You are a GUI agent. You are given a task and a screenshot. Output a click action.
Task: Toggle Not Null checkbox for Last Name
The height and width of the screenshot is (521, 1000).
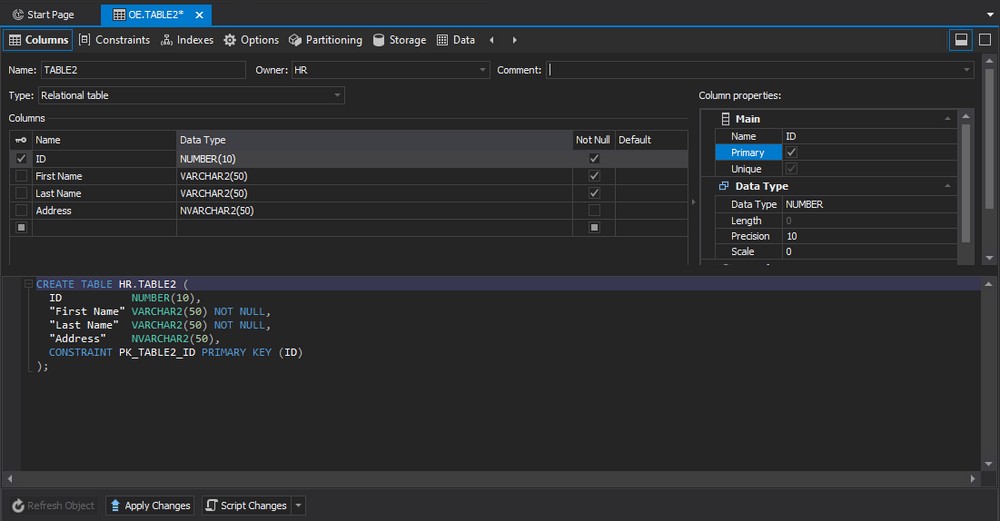pos(594,193)
